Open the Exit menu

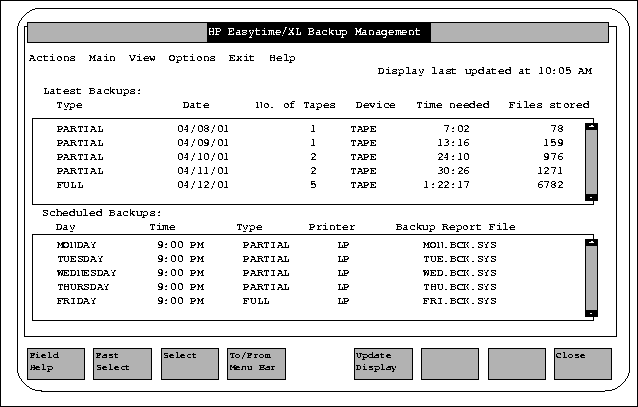[x=241, y=58]
